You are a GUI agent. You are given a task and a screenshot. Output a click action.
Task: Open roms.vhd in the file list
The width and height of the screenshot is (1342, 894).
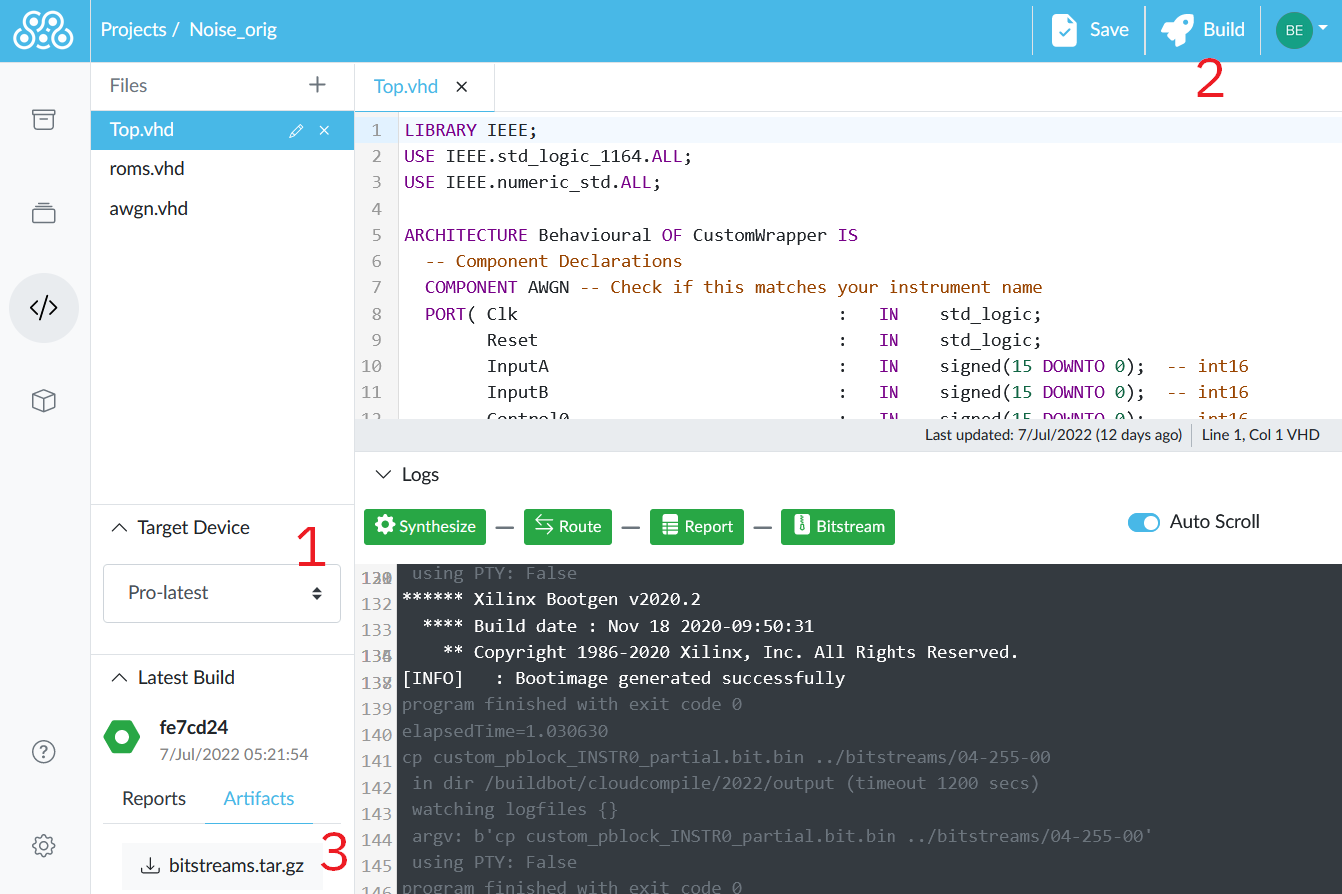[147, 169]
